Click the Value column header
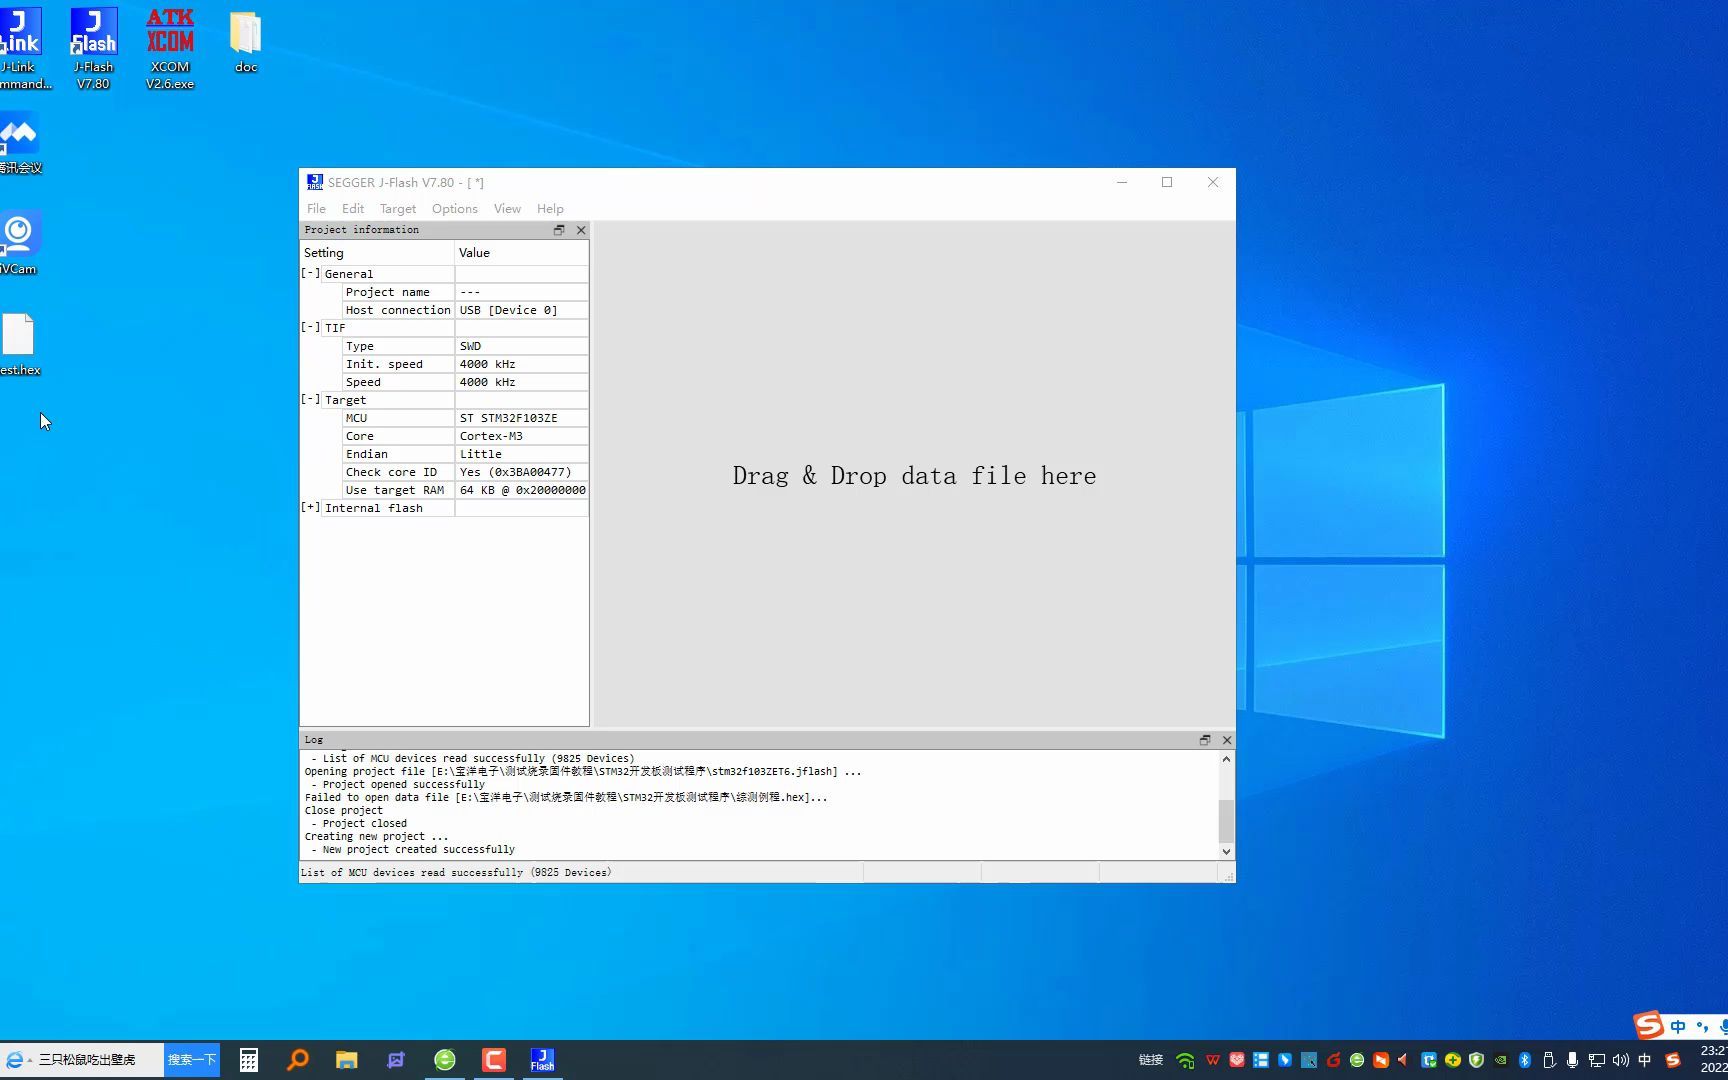Viewport: 1728px width, 1080px height. (521, 253)
